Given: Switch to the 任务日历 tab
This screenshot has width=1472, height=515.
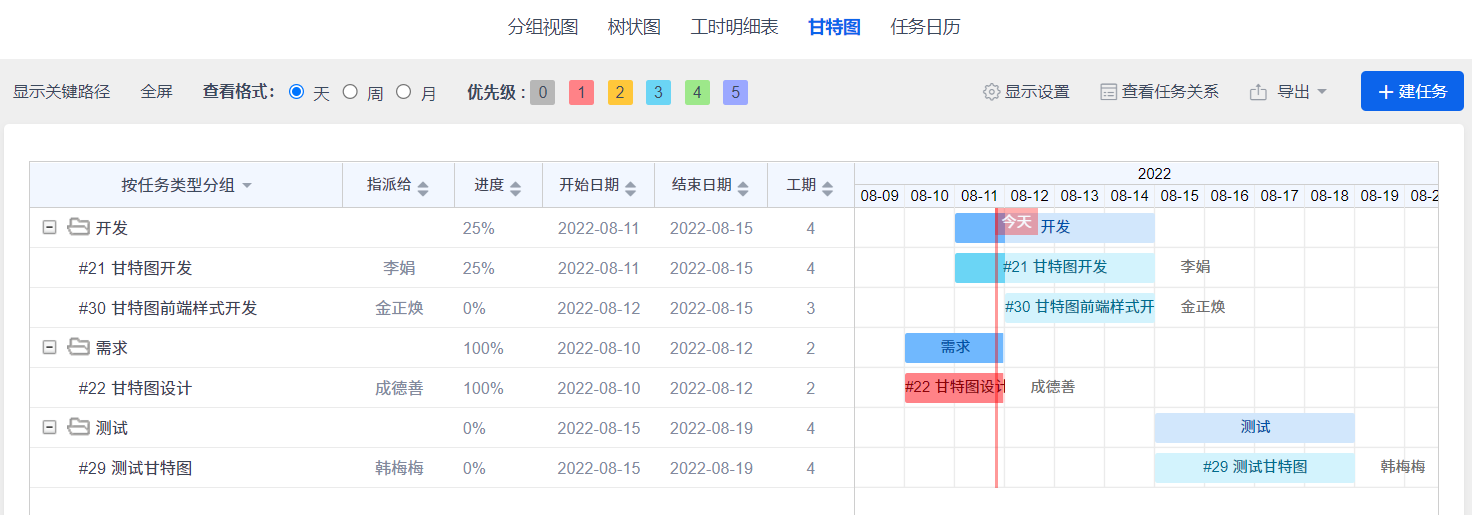Looking at the screenshot, I should (x=925, y=27).
